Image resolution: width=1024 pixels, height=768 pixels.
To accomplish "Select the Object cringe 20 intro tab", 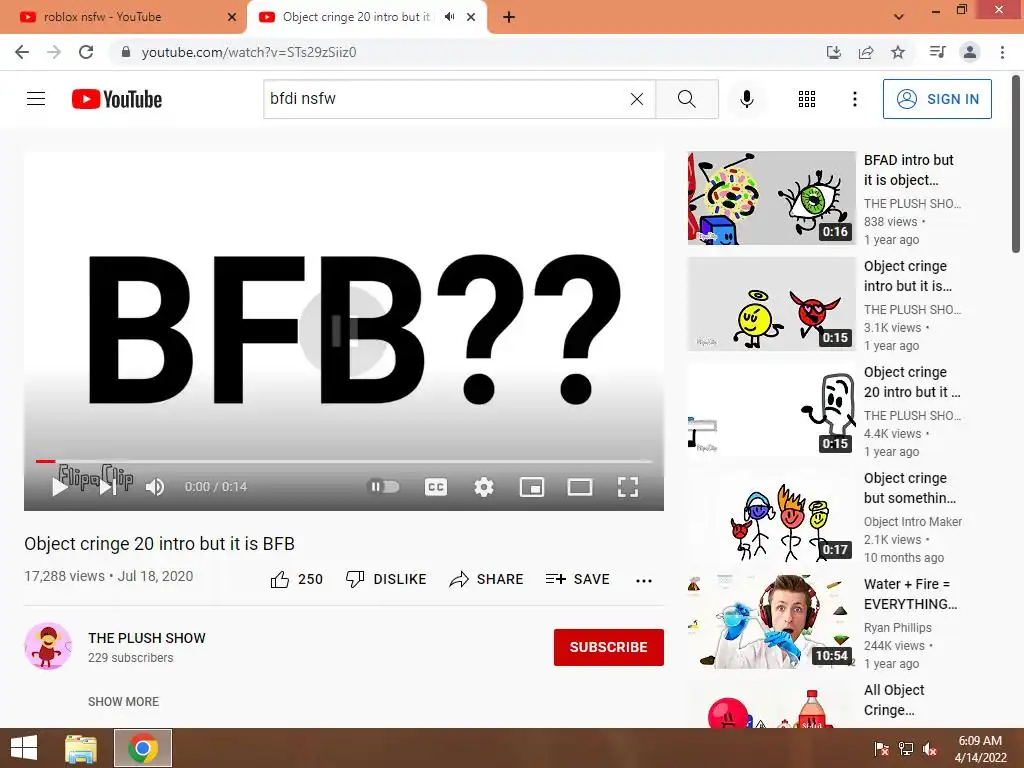I will (x=356, y=17).
